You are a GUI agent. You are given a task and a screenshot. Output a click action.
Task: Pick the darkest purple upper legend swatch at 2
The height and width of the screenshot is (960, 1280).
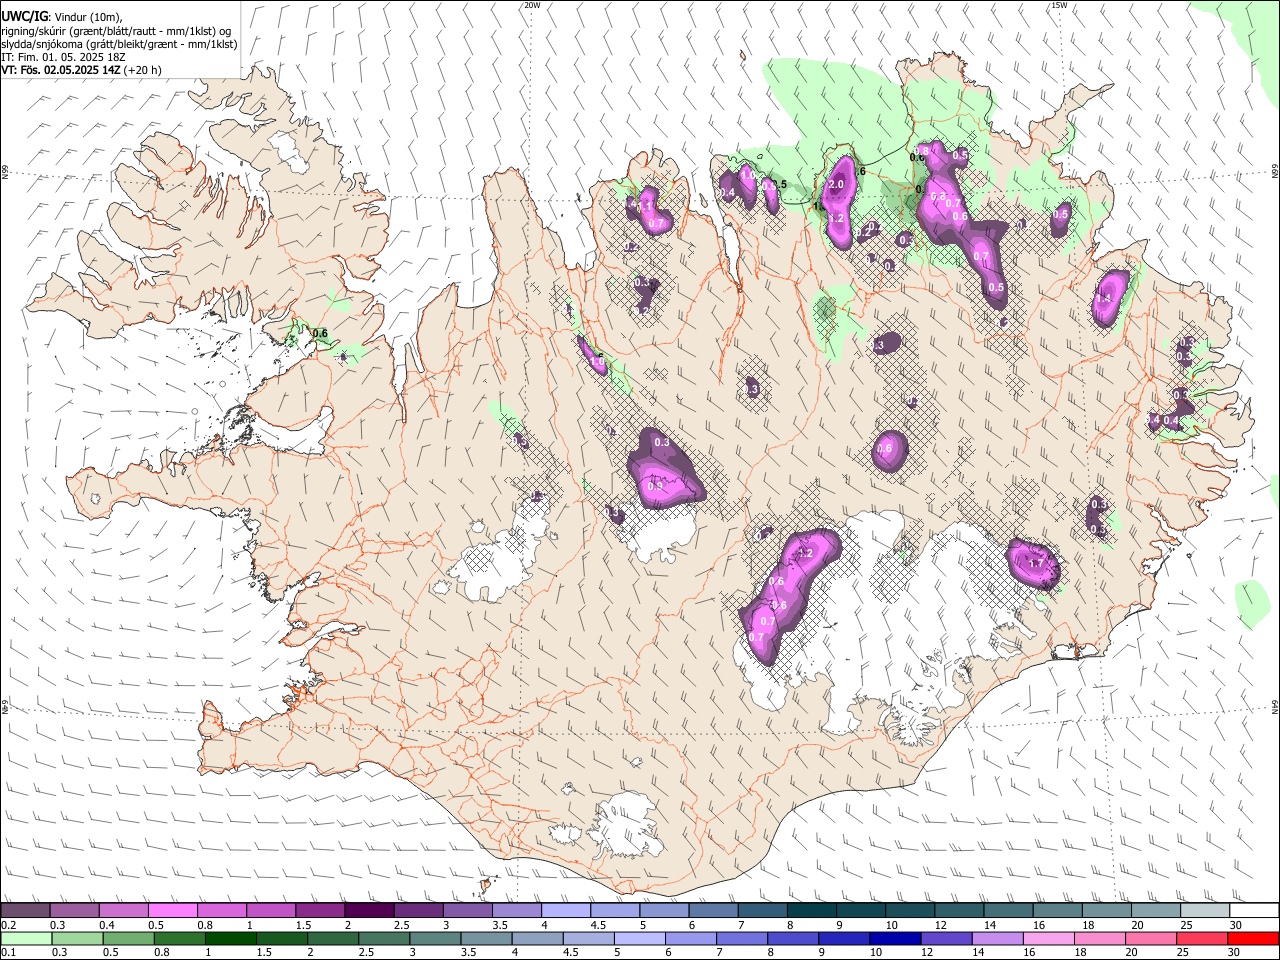(x=368, y=911)
